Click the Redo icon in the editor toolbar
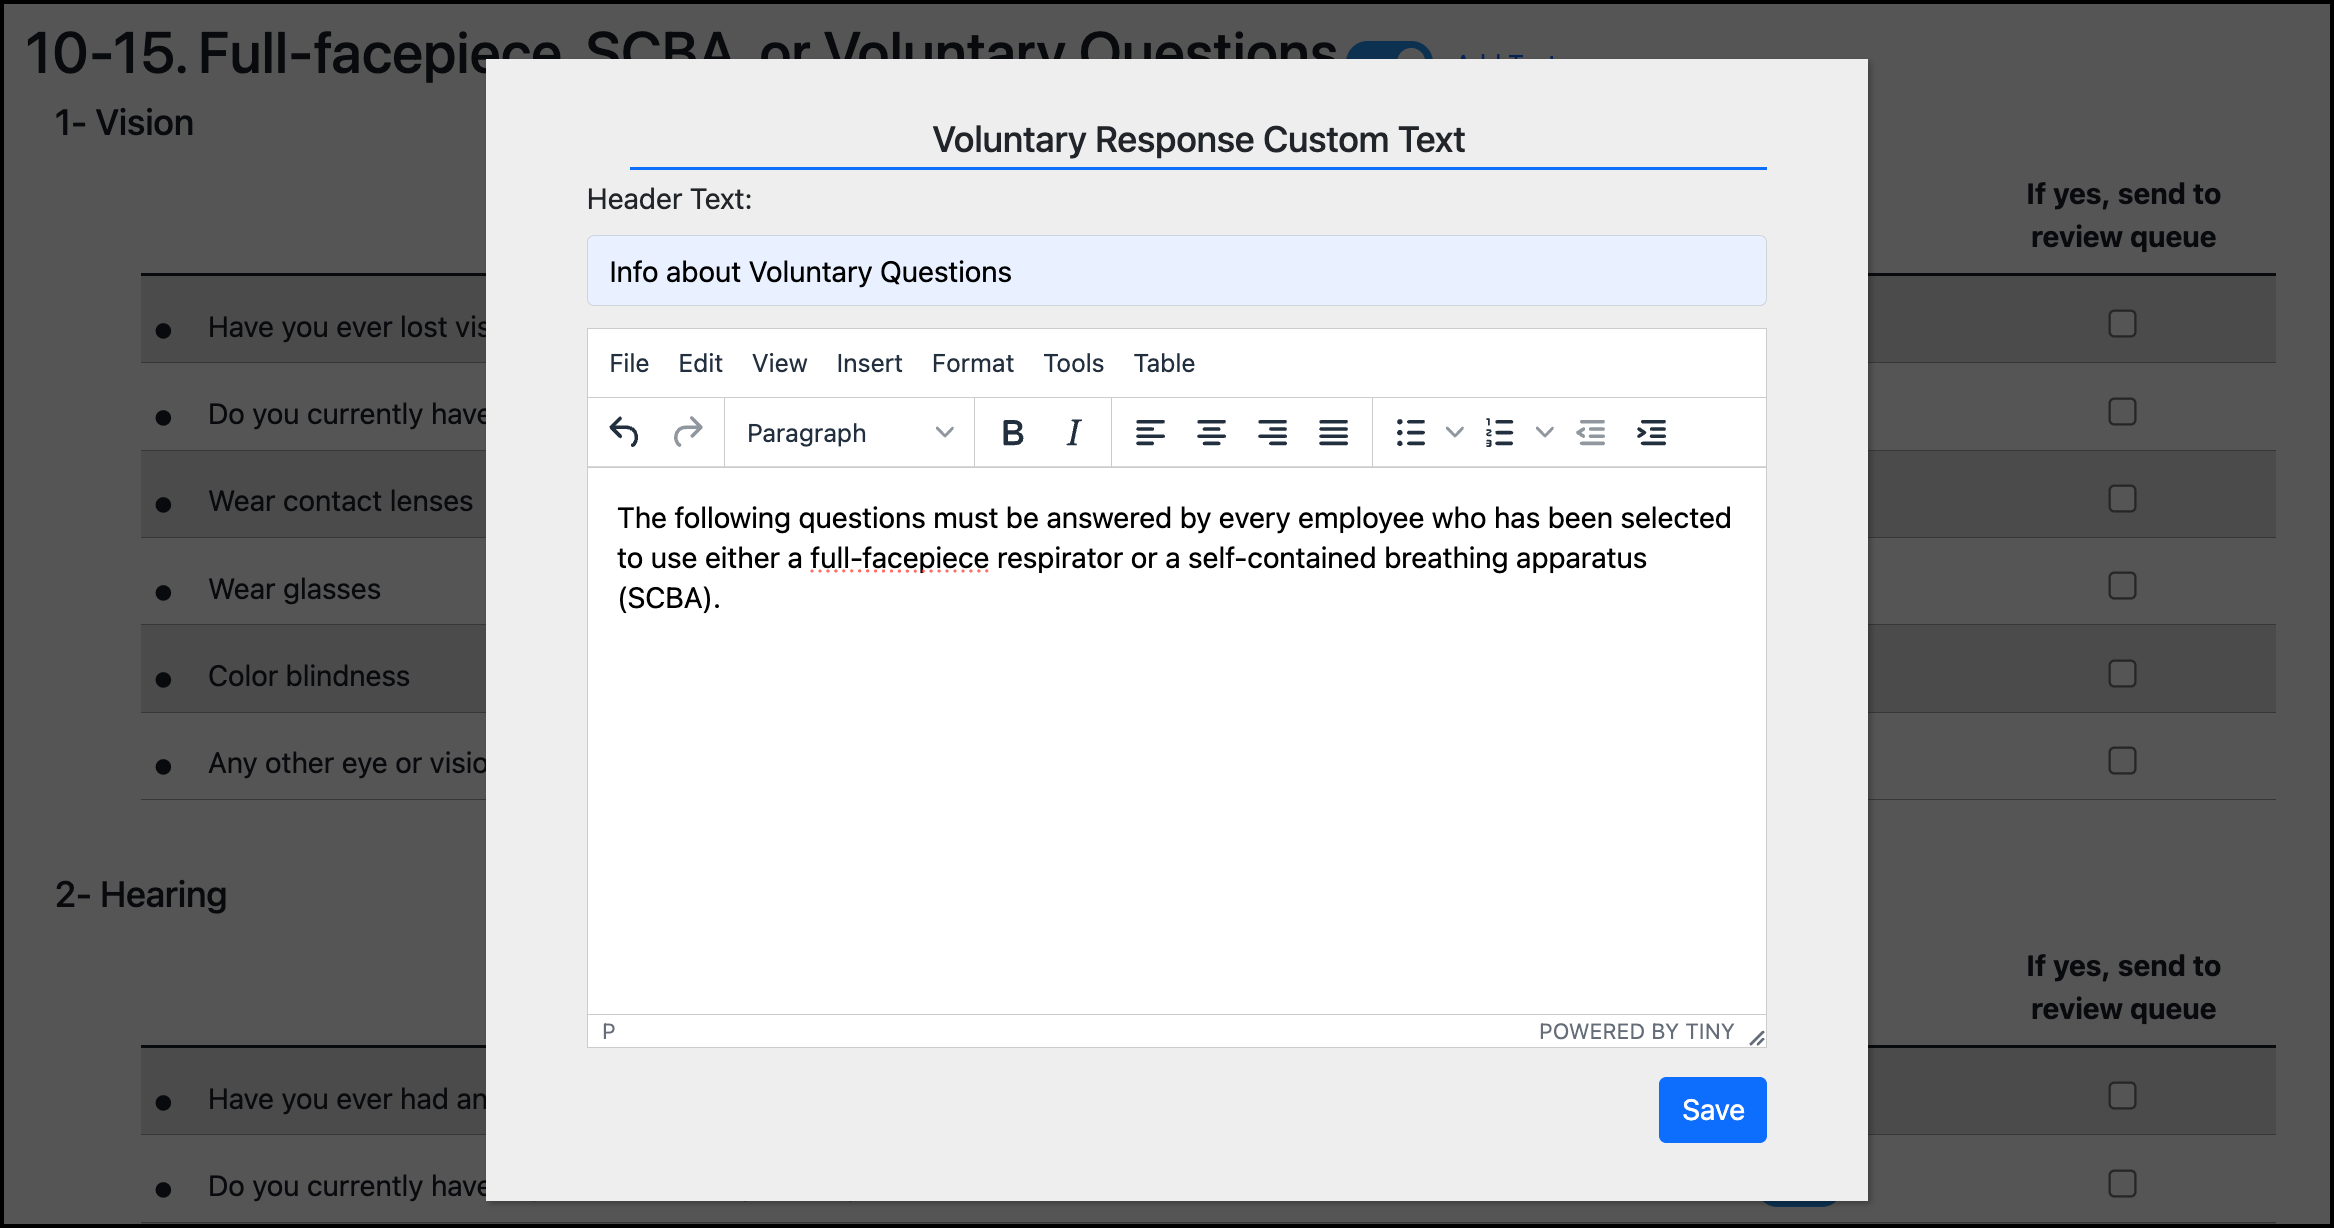 [688, 432]
